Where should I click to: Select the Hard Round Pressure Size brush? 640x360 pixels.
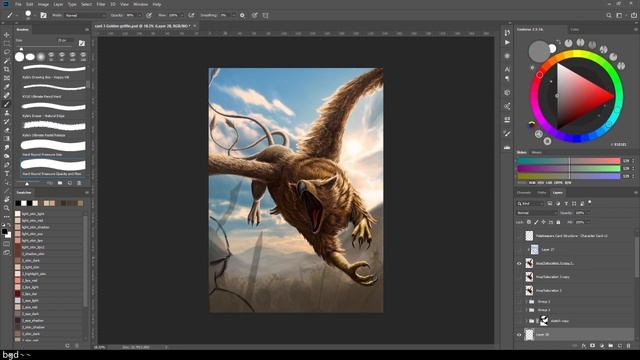53,148
